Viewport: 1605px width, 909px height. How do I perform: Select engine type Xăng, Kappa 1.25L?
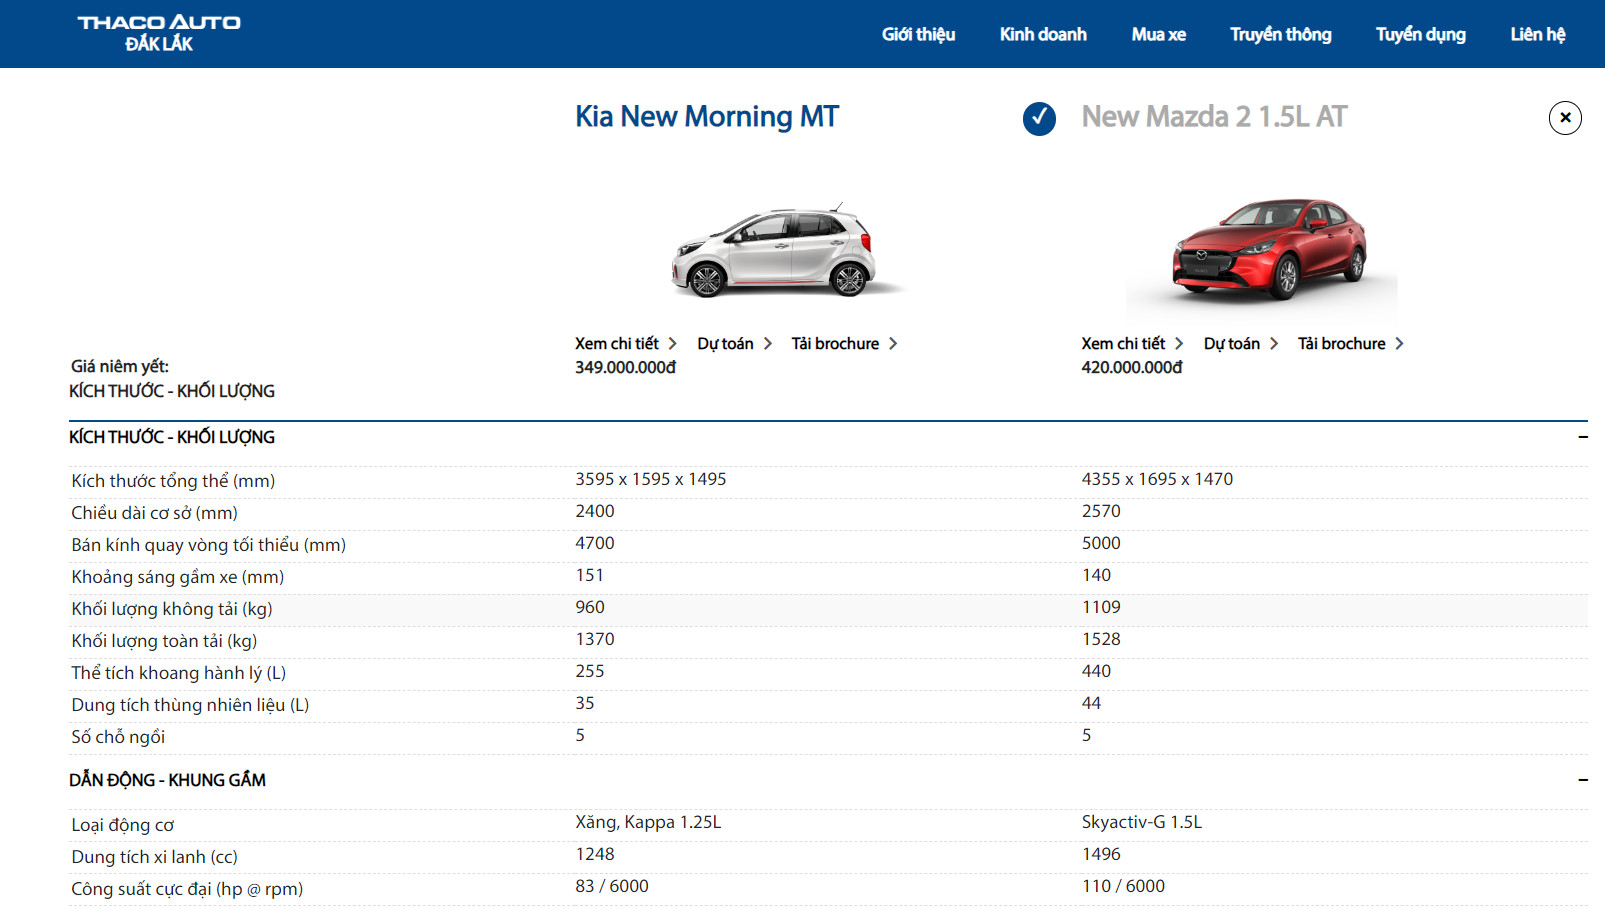(648, 822)
